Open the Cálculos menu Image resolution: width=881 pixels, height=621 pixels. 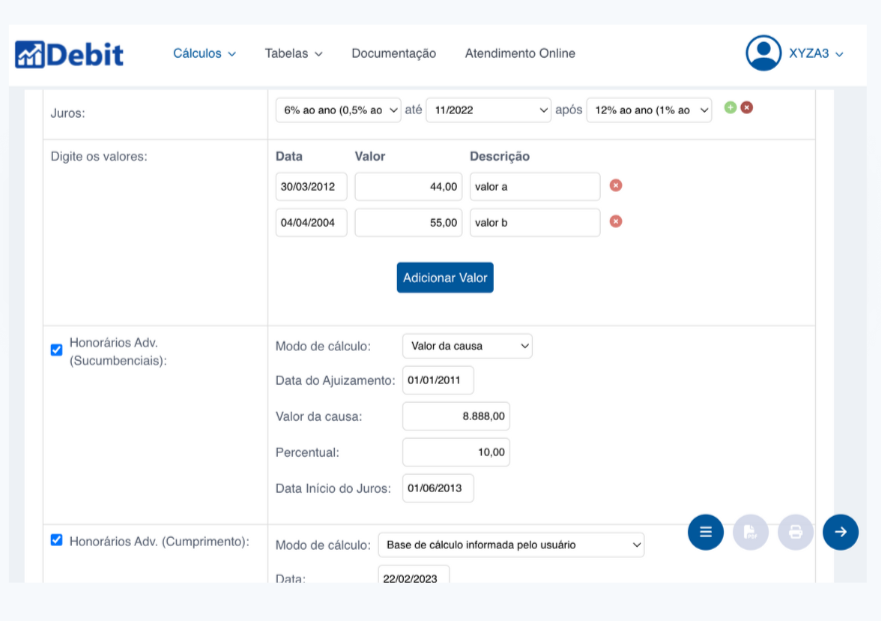coord(204,54)
